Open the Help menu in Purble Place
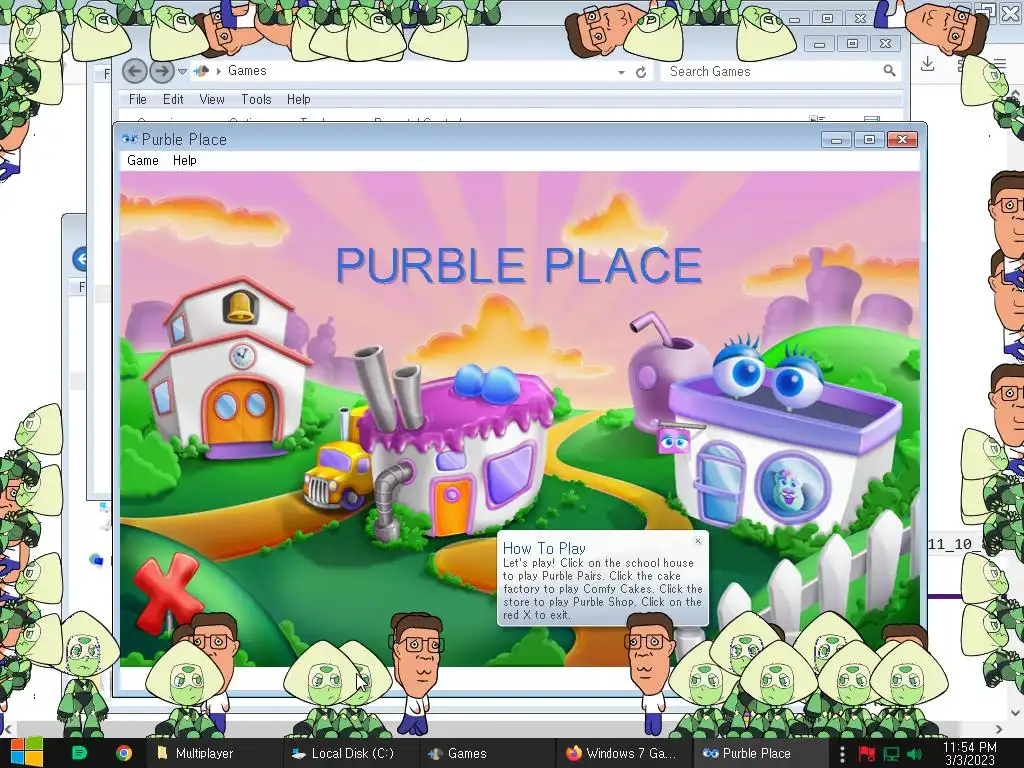The width and height of the screenshot is (1024, 768). point(184,161)
